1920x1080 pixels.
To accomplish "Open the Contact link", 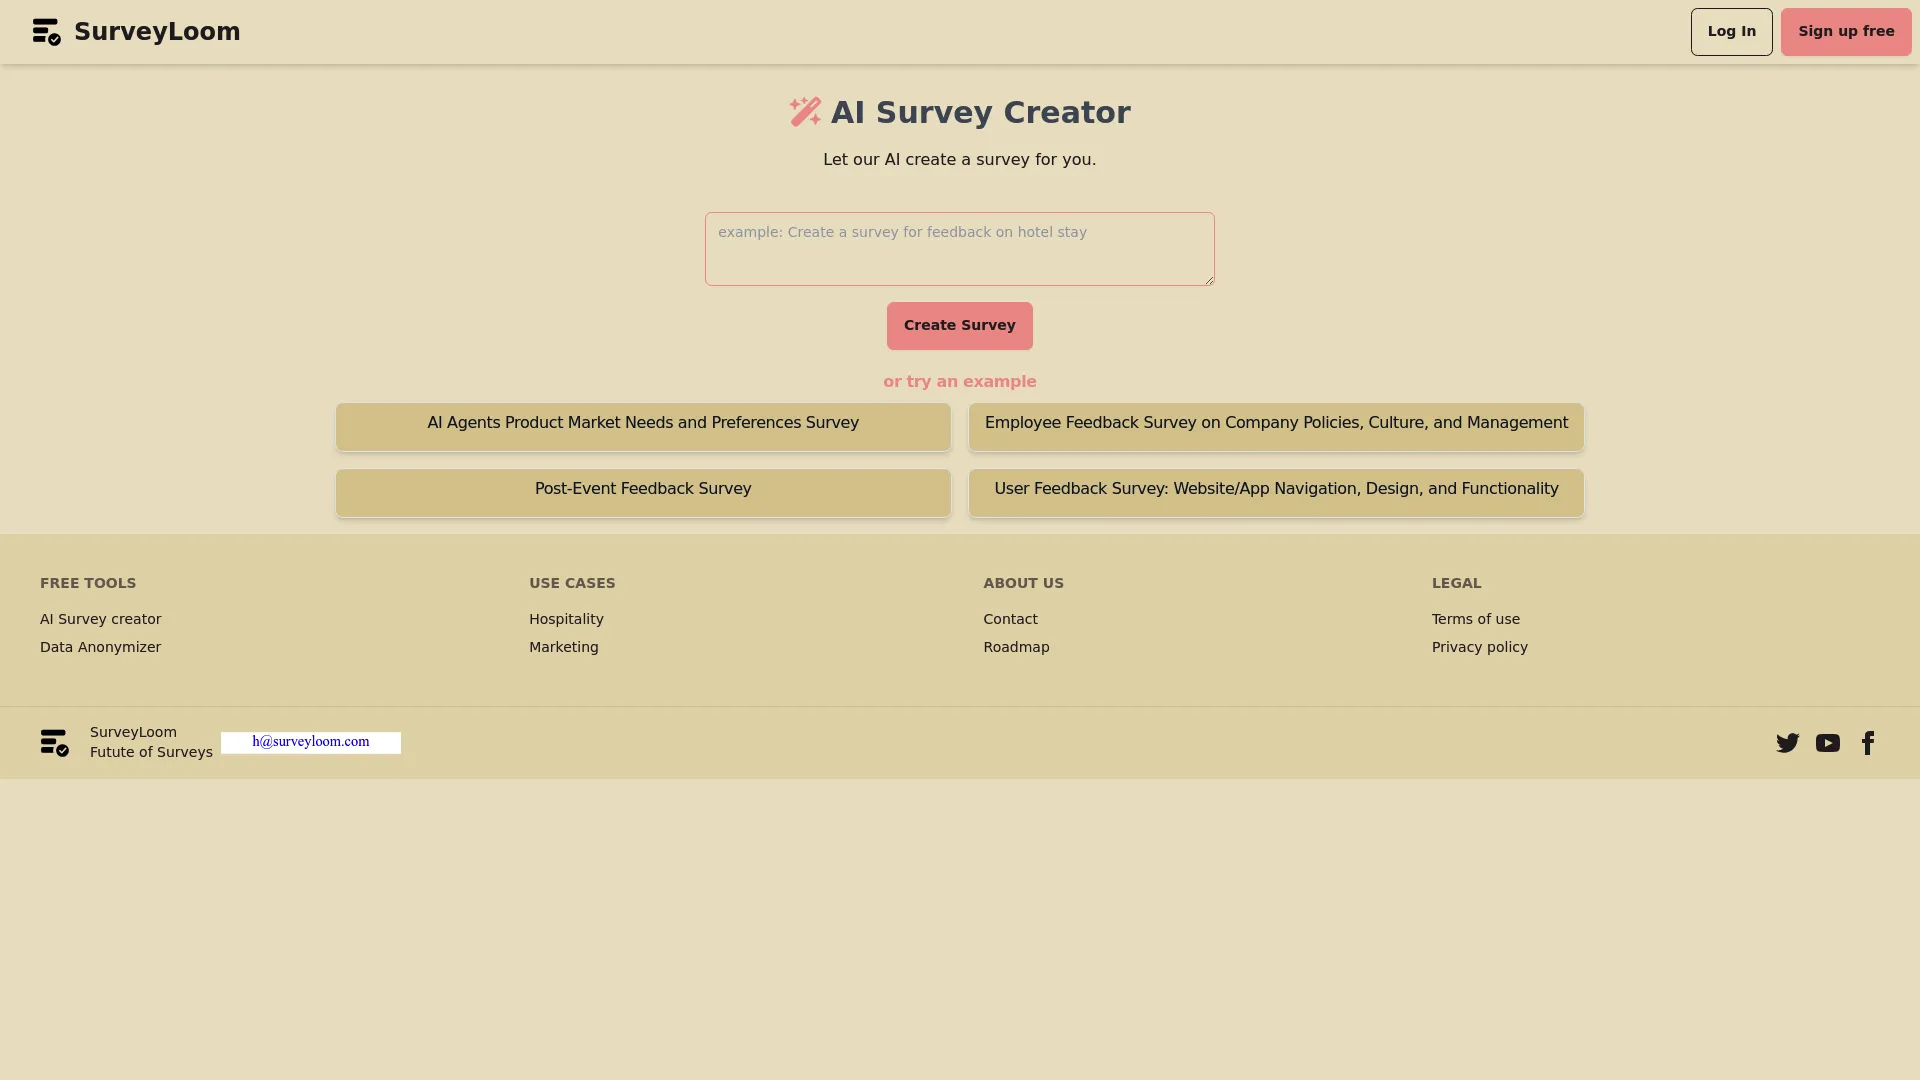I will tap(1010, 619).
